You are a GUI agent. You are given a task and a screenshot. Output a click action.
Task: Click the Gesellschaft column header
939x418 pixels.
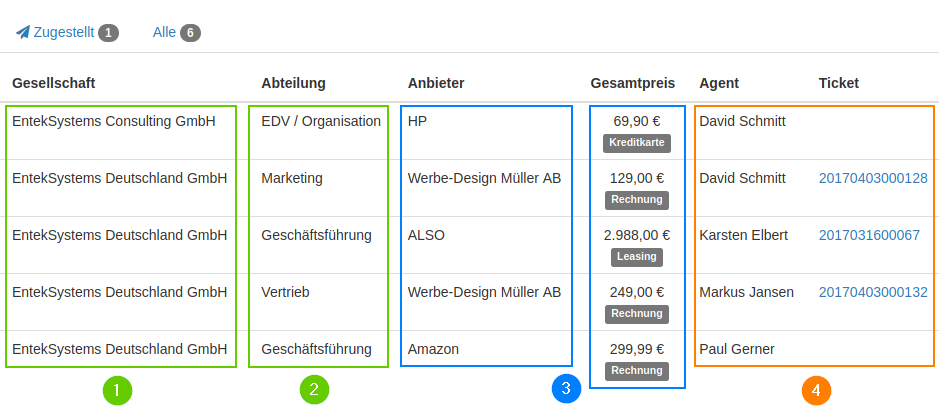coord(53,83)
